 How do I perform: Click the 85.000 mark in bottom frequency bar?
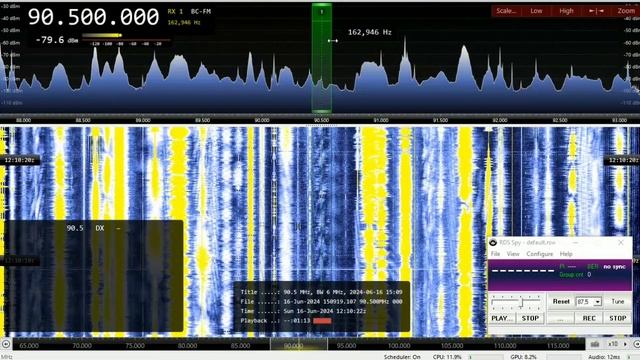coord(240,345)
